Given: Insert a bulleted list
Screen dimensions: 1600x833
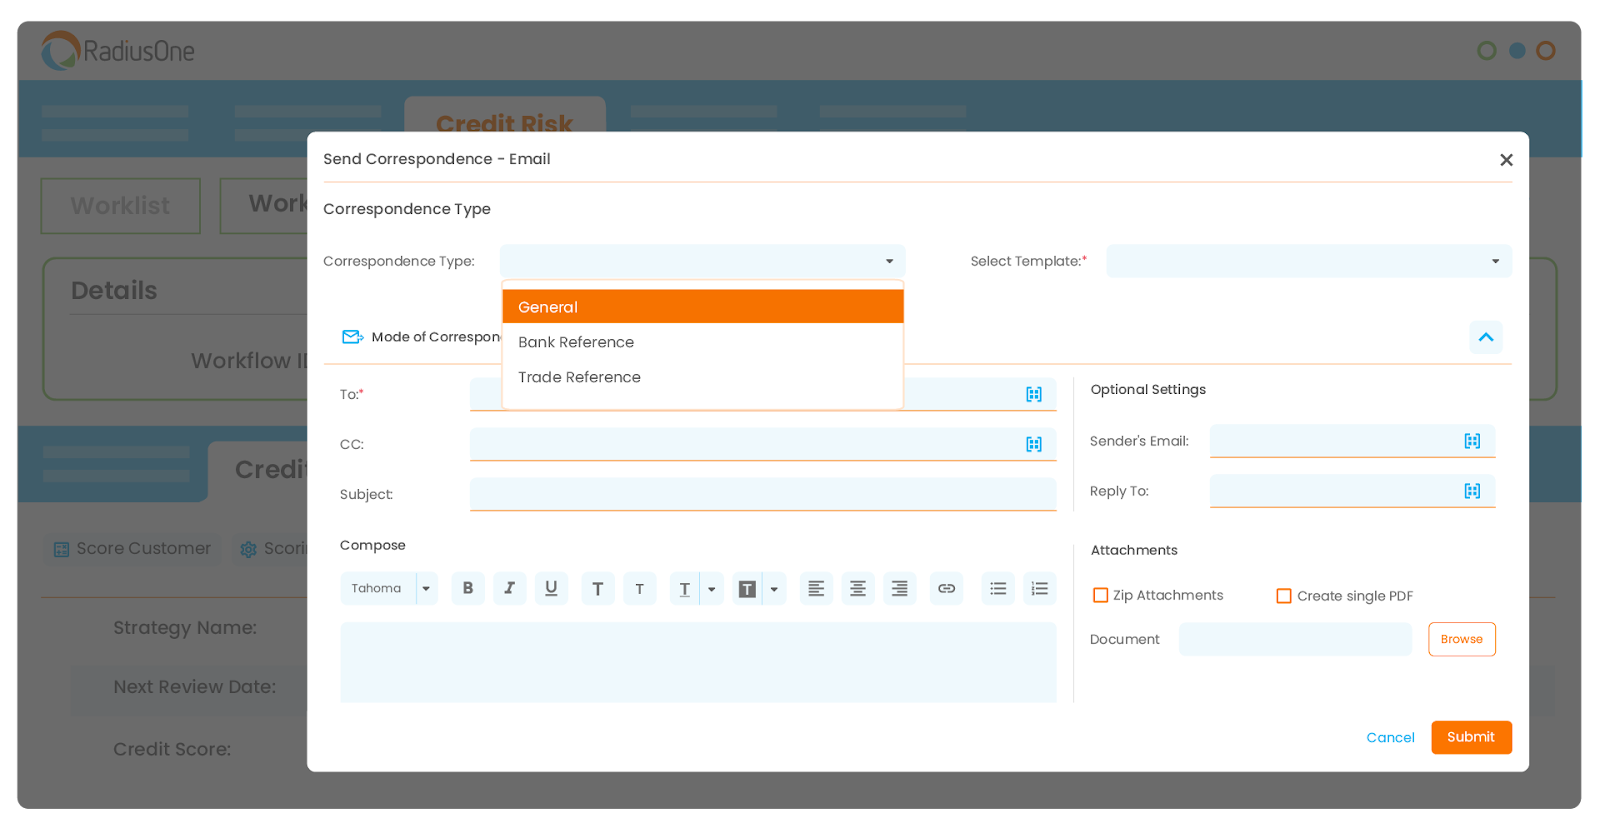Looking at the screenshot, I should pos(998,589).
